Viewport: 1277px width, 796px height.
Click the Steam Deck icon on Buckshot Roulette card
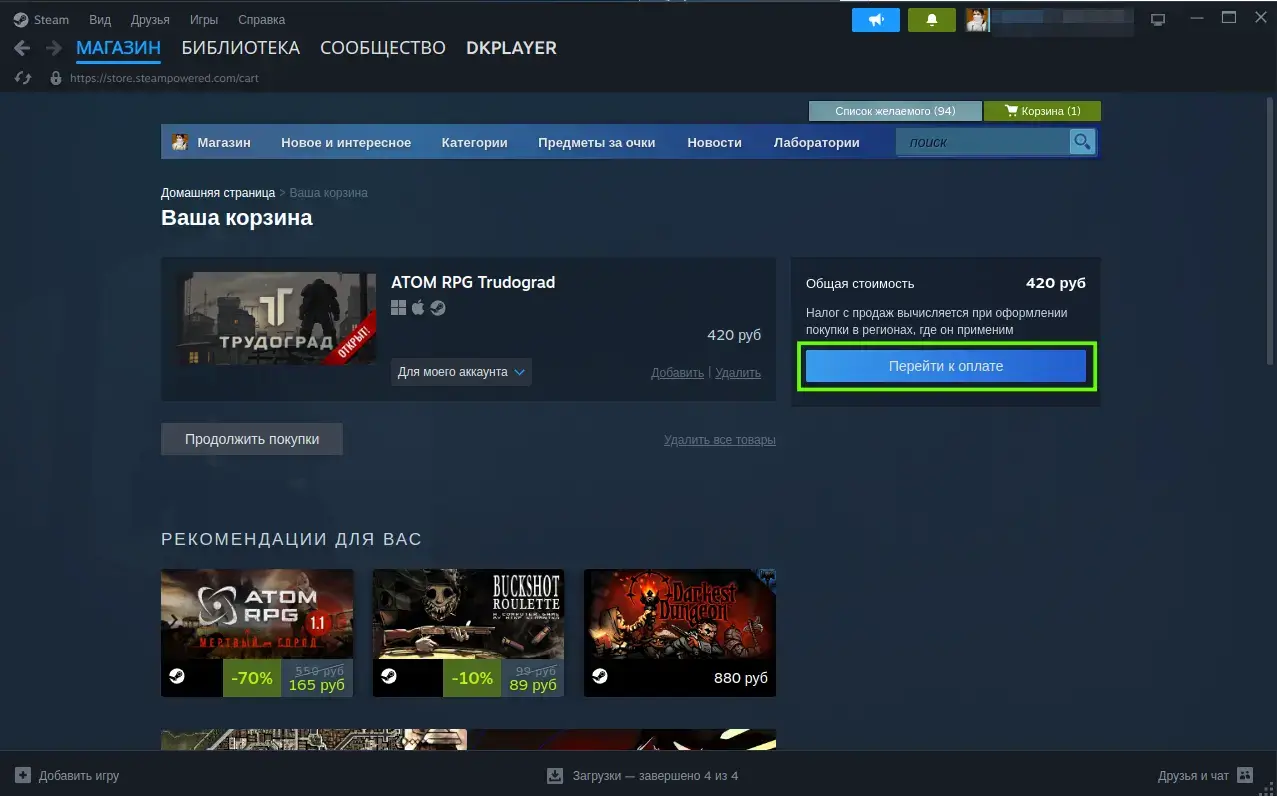pyautogui.click(x=388, y=677)
